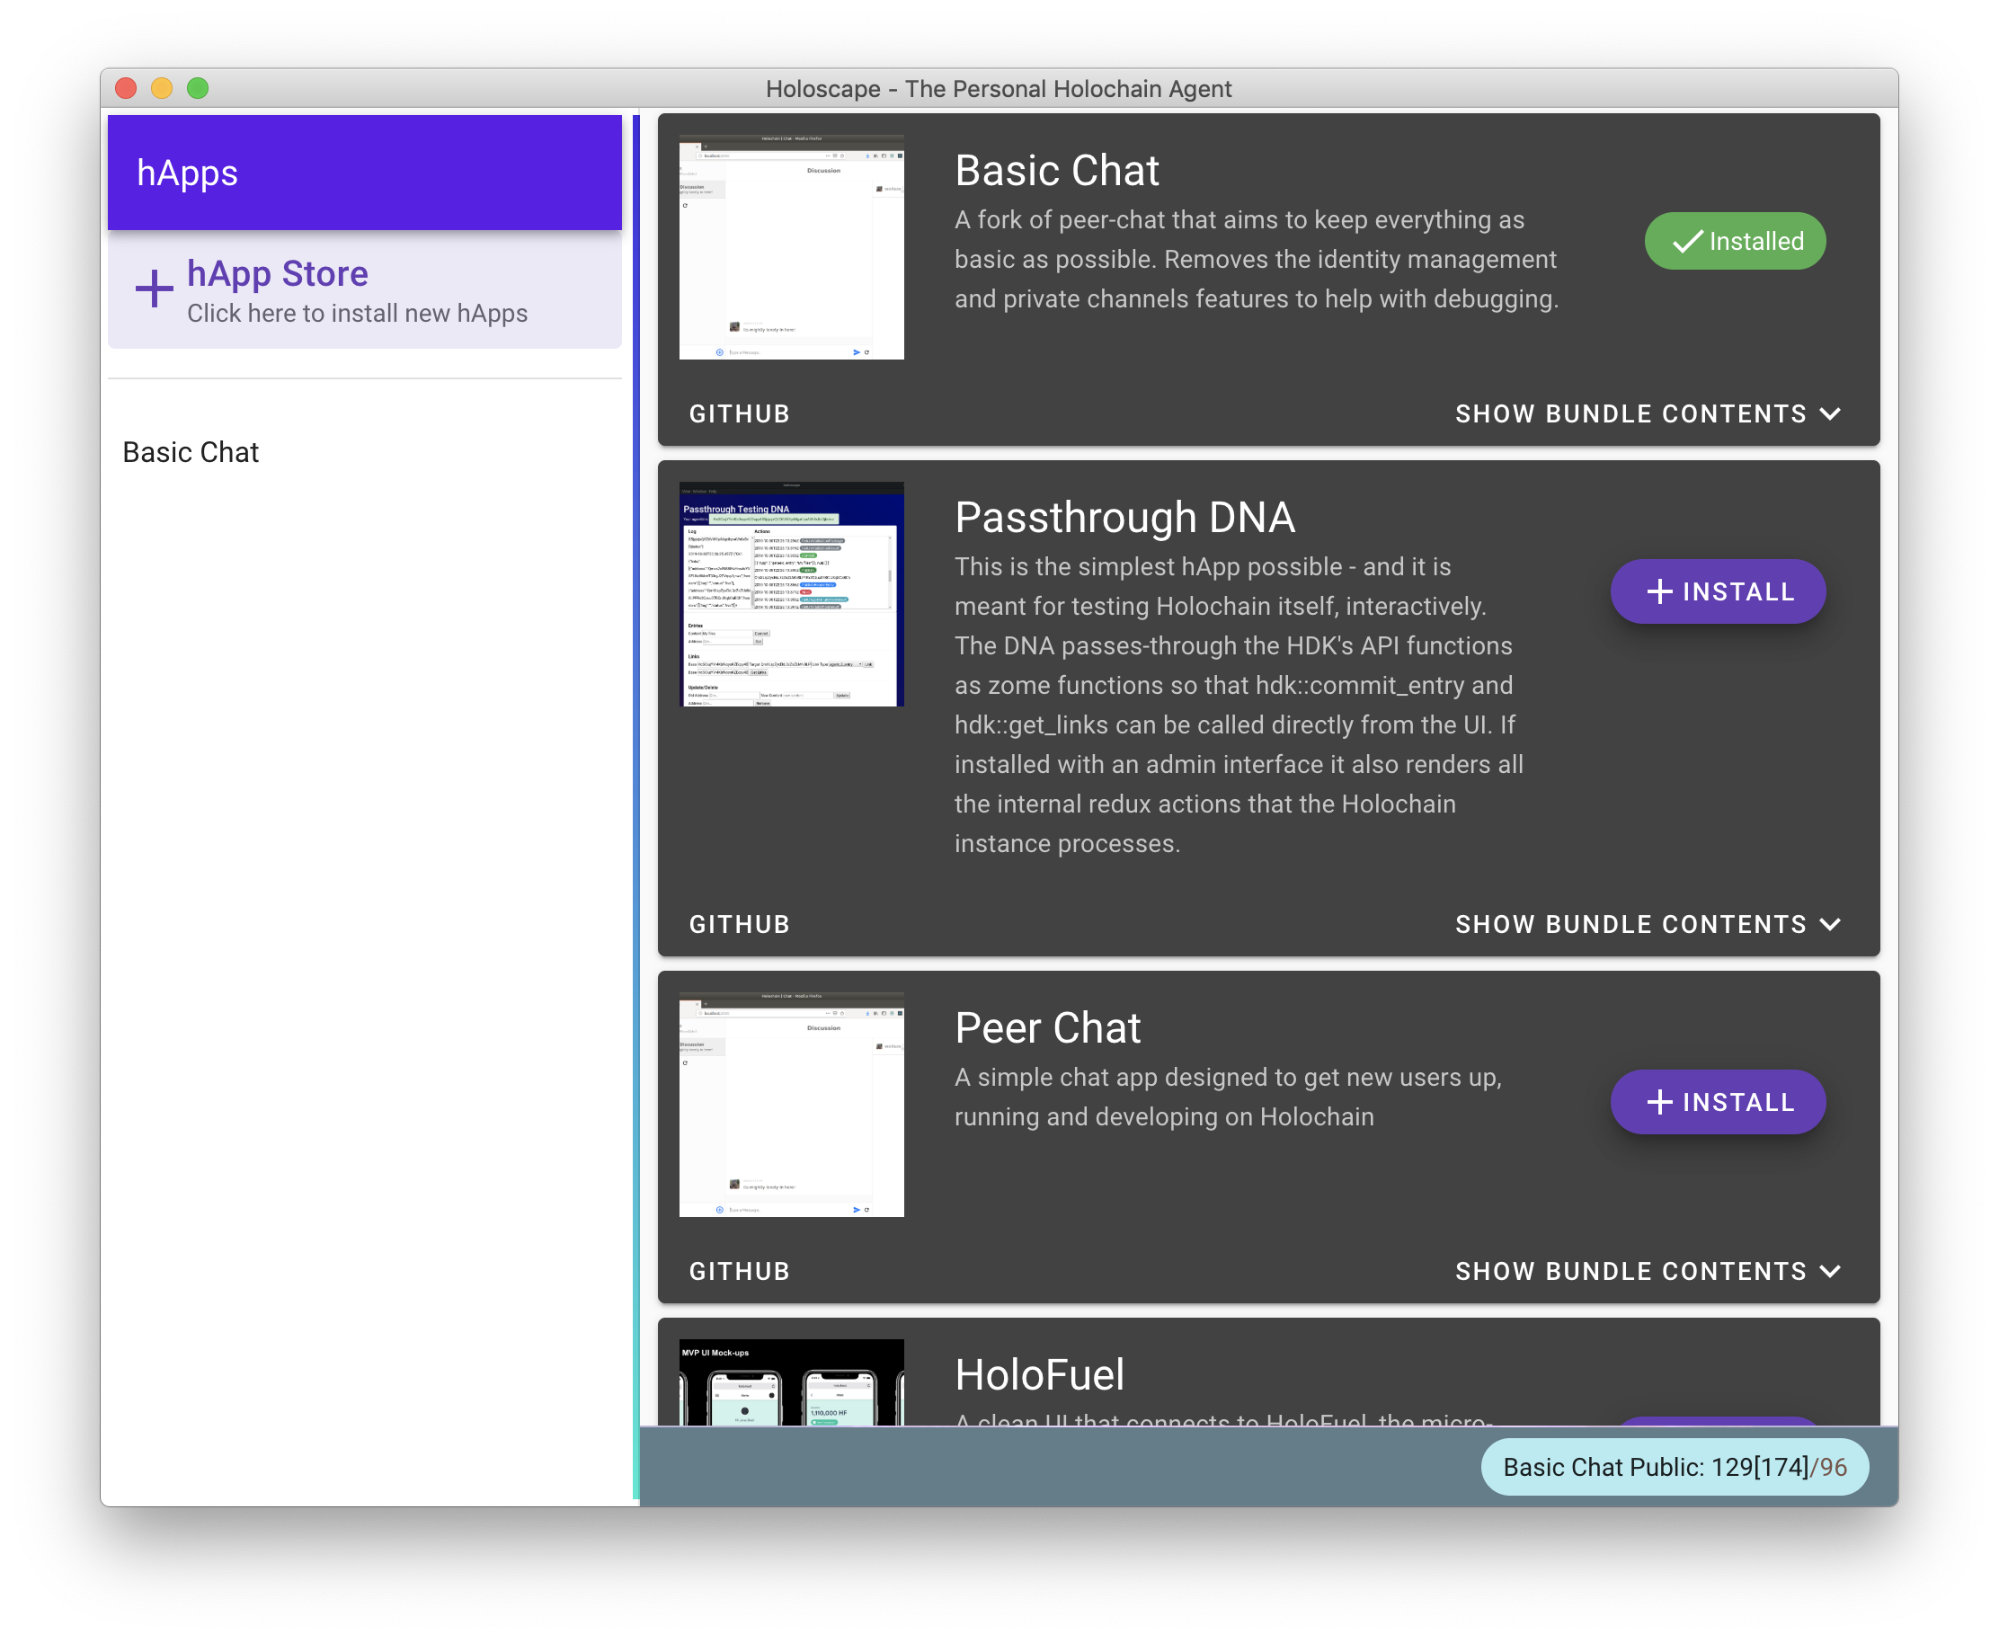Open the GitHub link for Basic Chat
The width and height of the screenshot is (1999, 1640).
[739, 414]
